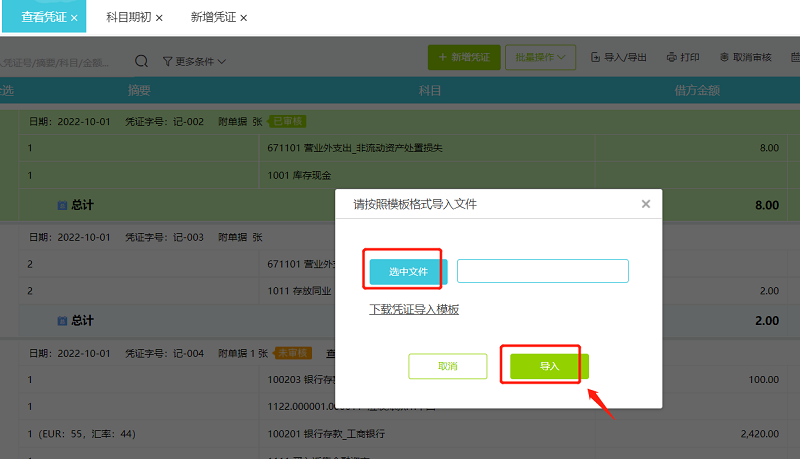
Task: Click the green 新增凭证 toolbar button
Action: [464, 58]
